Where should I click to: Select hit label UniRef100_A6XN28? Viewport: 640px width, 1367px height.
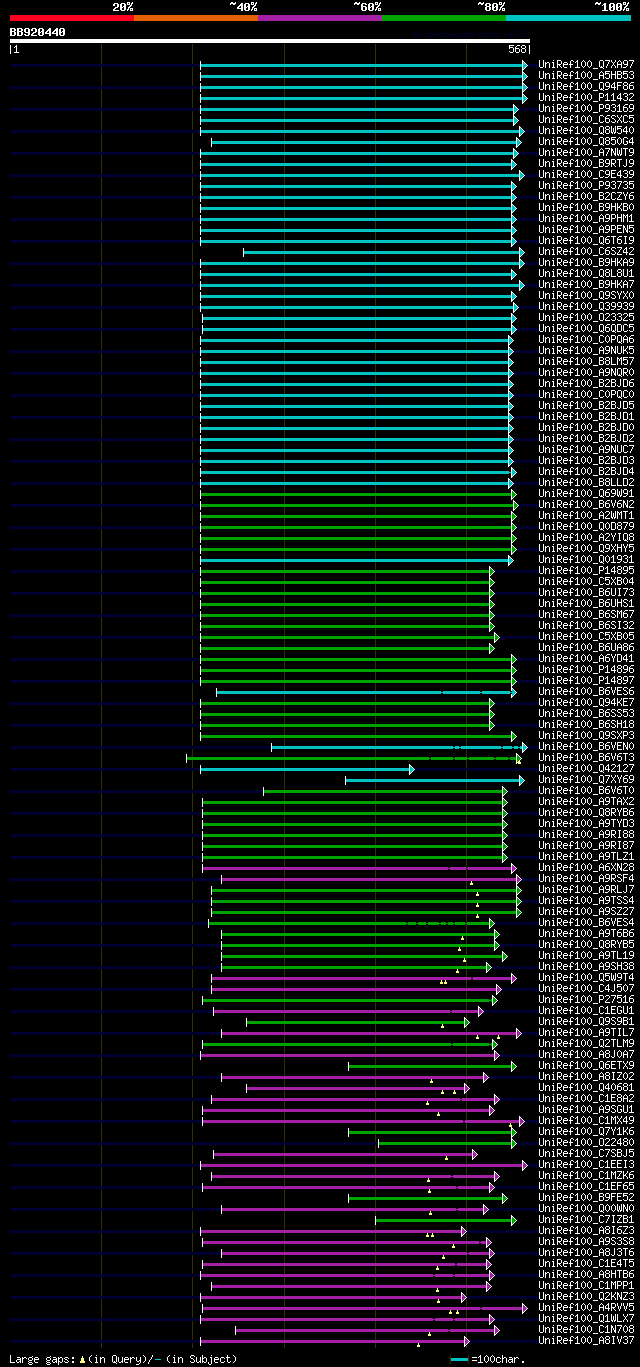pyautogui.click(x=586, y=867)
